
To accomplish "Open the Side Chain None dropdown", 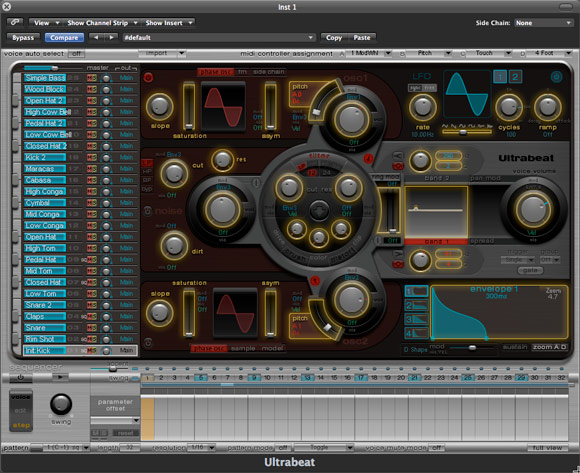I will [x=543, y=23].
